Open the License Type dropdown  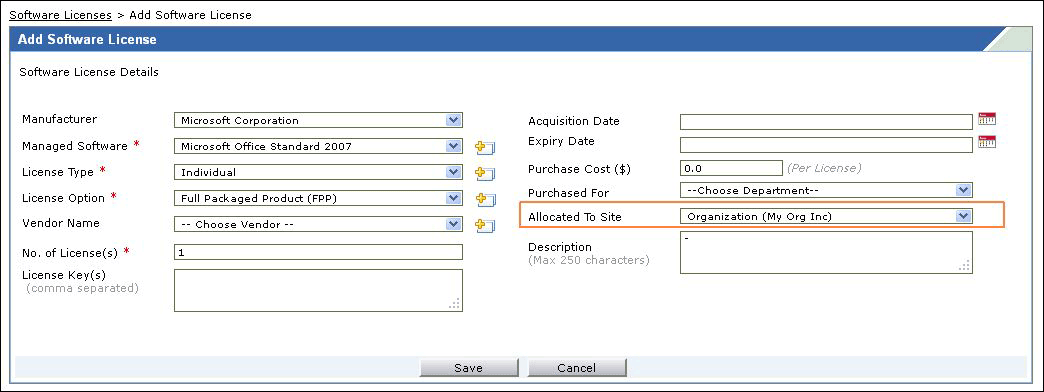pos(318,172)
